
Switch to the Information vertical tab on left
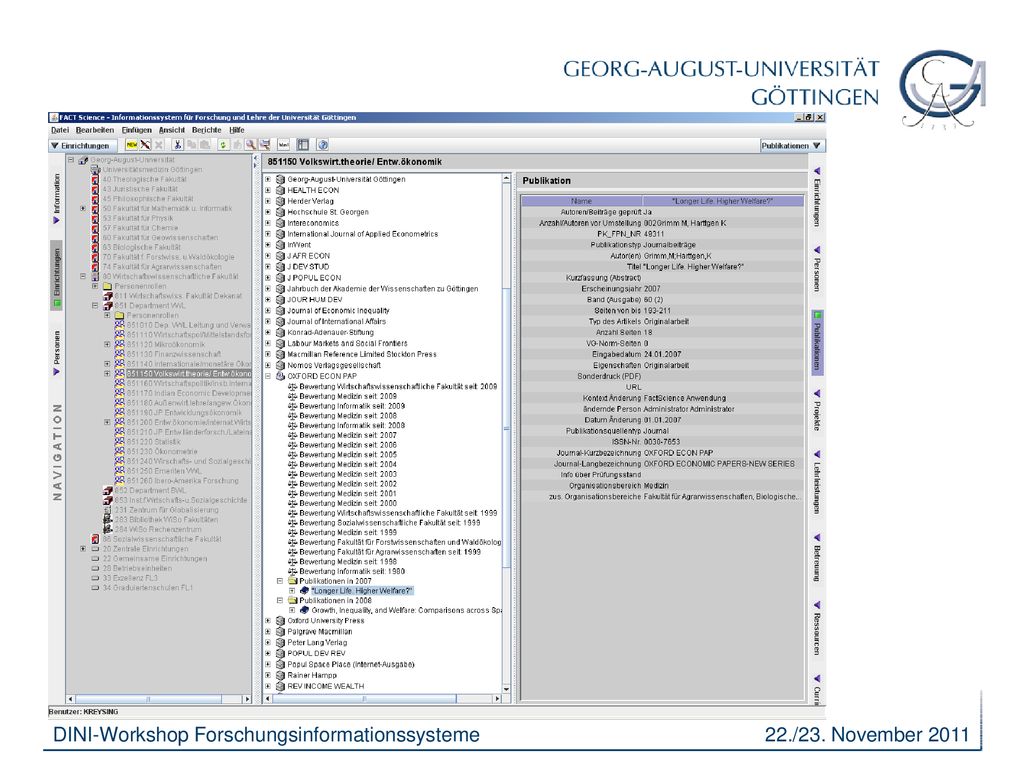(57, 199)
